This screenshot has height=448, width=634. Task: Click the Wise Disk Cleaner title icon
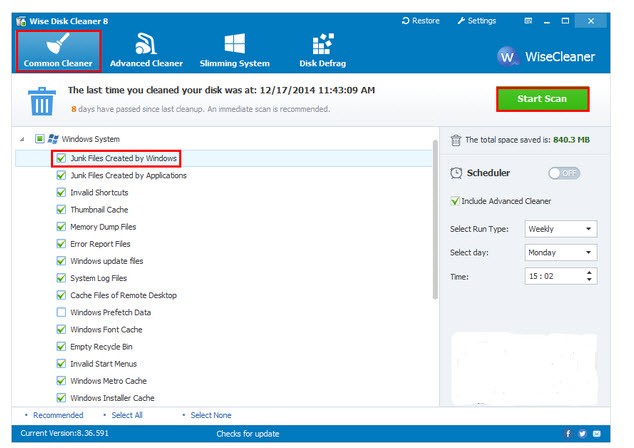(21, 21)
